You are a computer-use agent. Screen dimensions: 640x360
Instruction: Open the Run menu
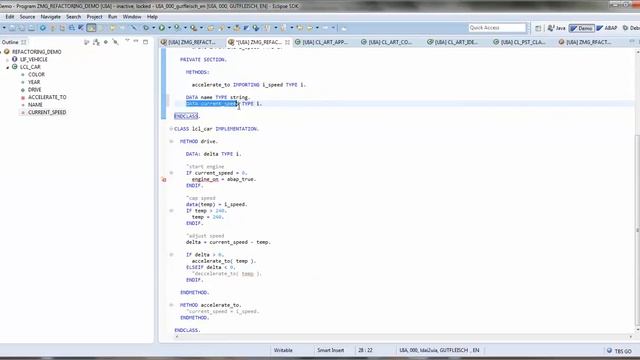click(113, 17)
